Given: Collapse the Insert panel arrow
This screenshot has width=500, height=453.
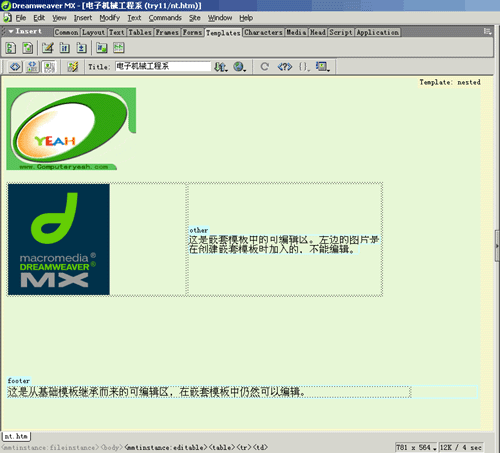Looking at the screenshot, I should click(x=11, y=31).
